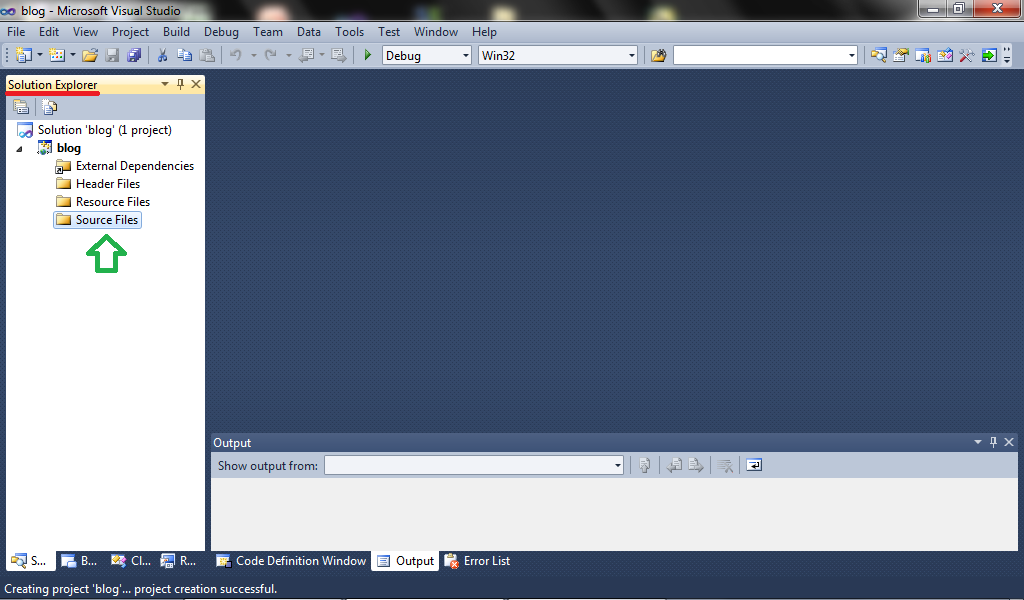Open the Properties Window toolbar icon
1024x600 pixels.
point(901,55)
